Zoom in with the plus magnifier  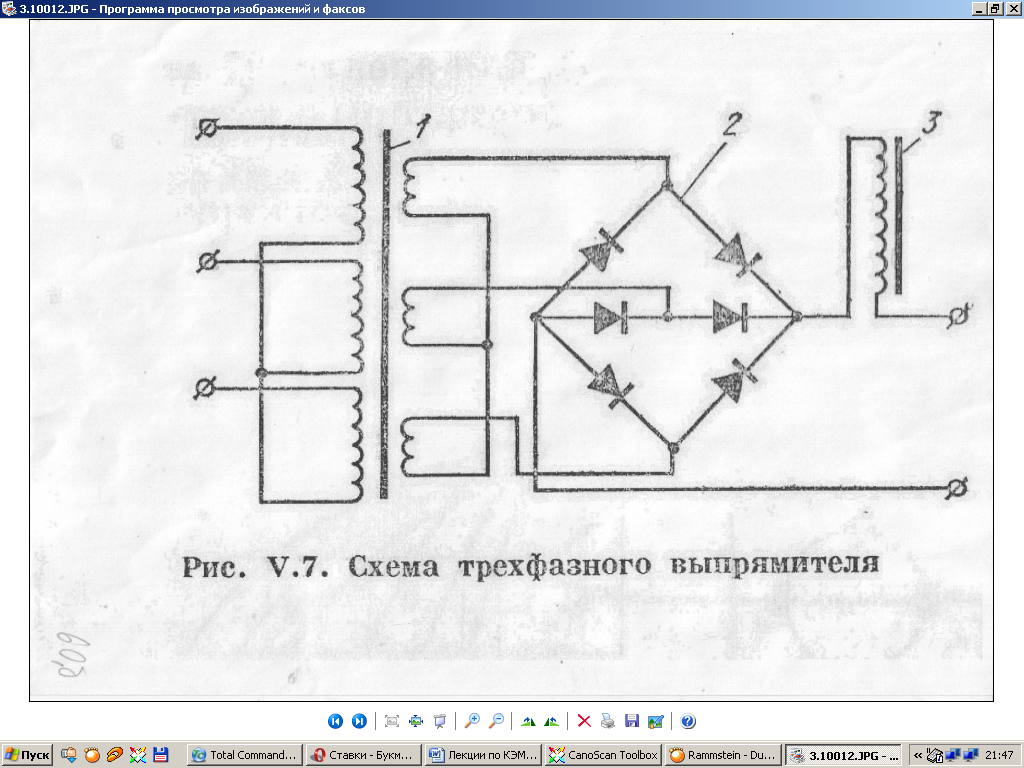[472, 721]
